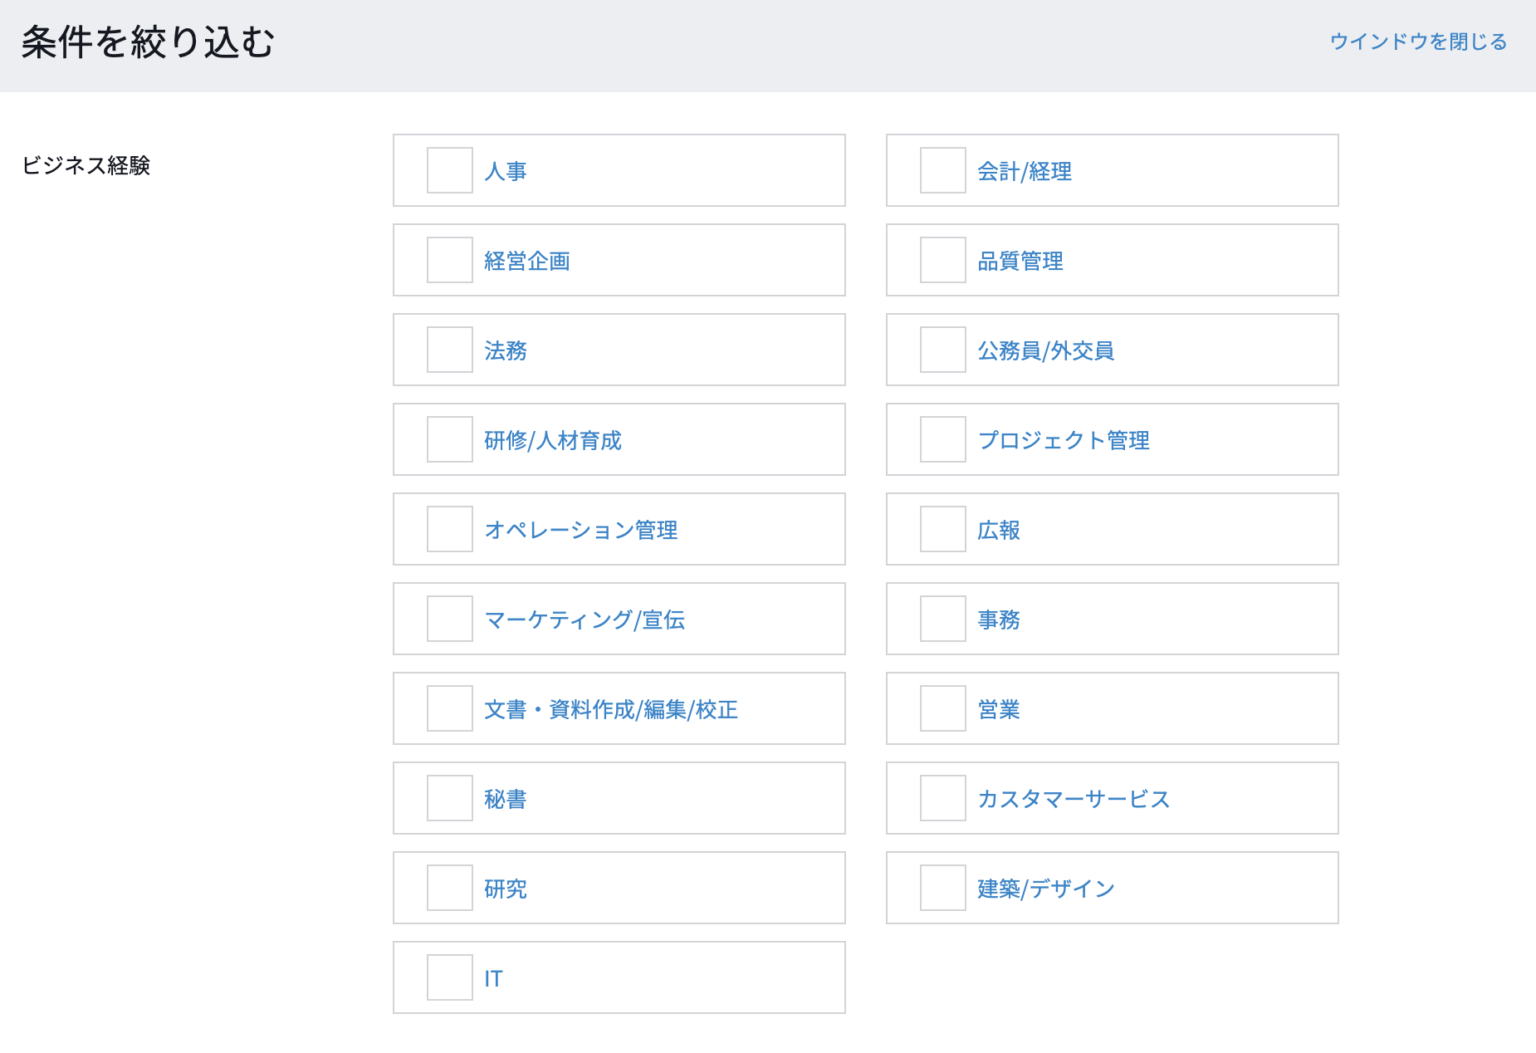Screen dimensions: 1536x1053
Task: Mark the 研修/人材育成 checkbox
Action: tap(449, 440)
